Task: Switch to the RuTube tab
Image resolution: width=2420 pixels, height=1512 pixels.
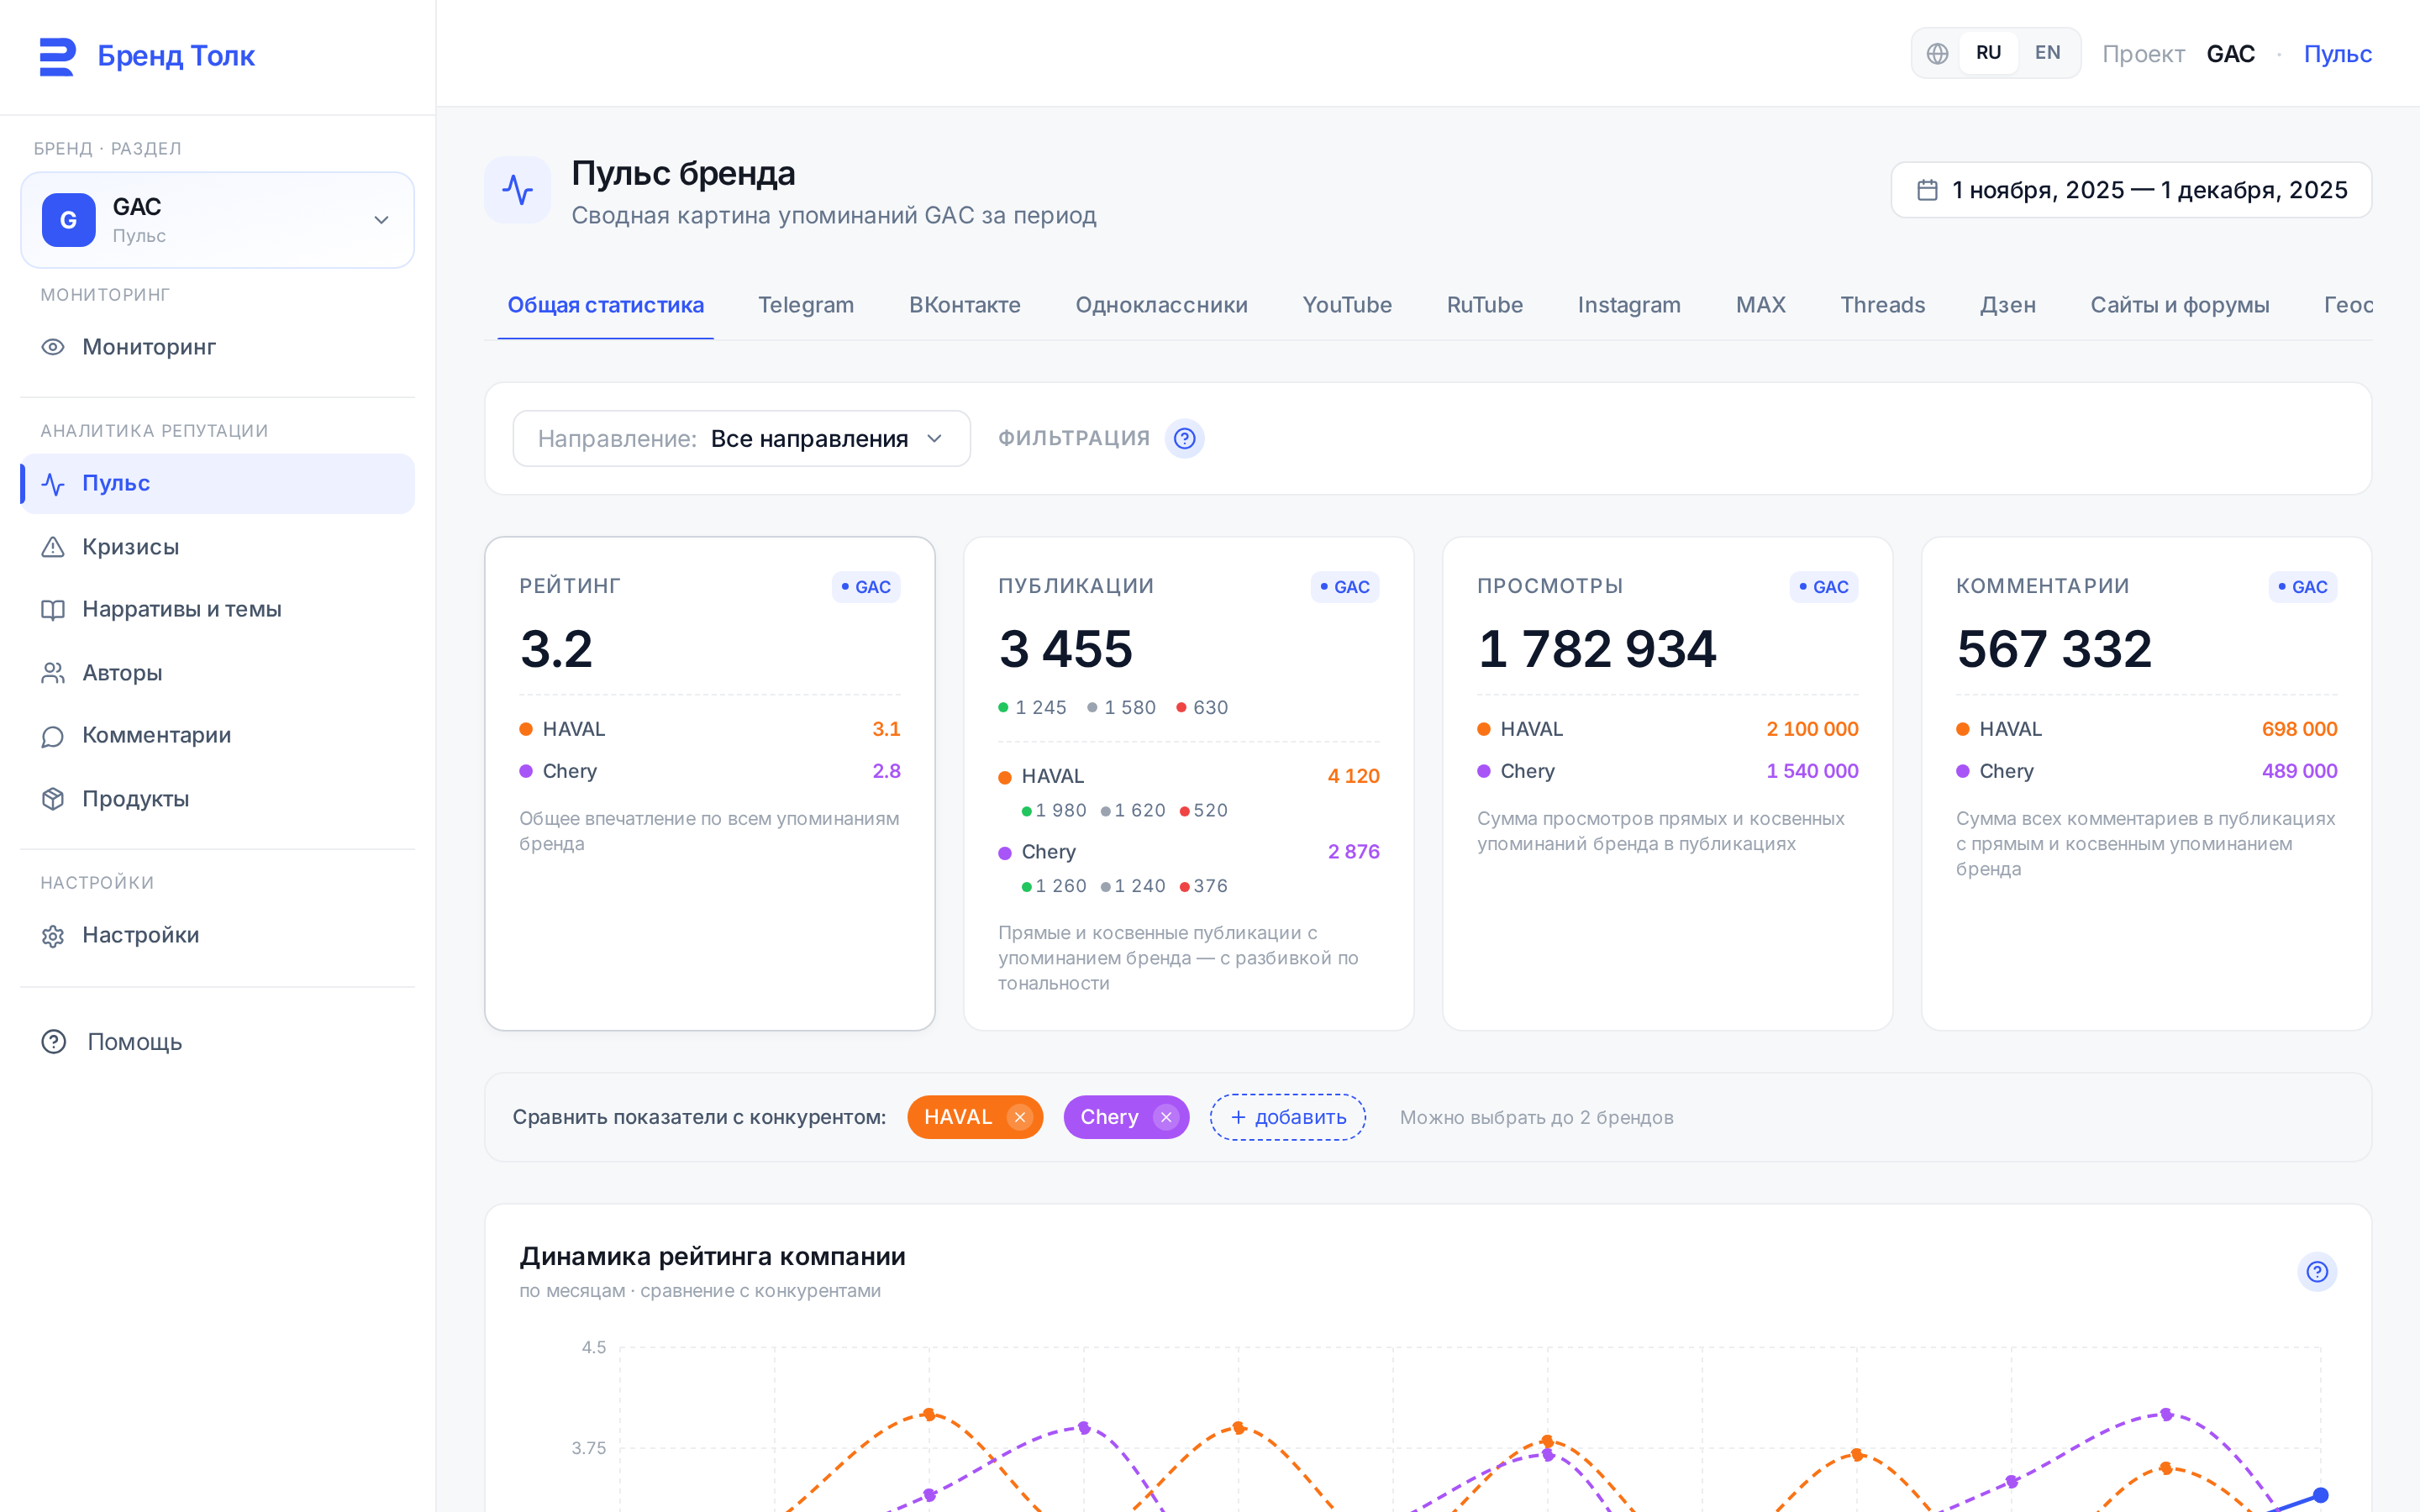Action: (1485, 305)
